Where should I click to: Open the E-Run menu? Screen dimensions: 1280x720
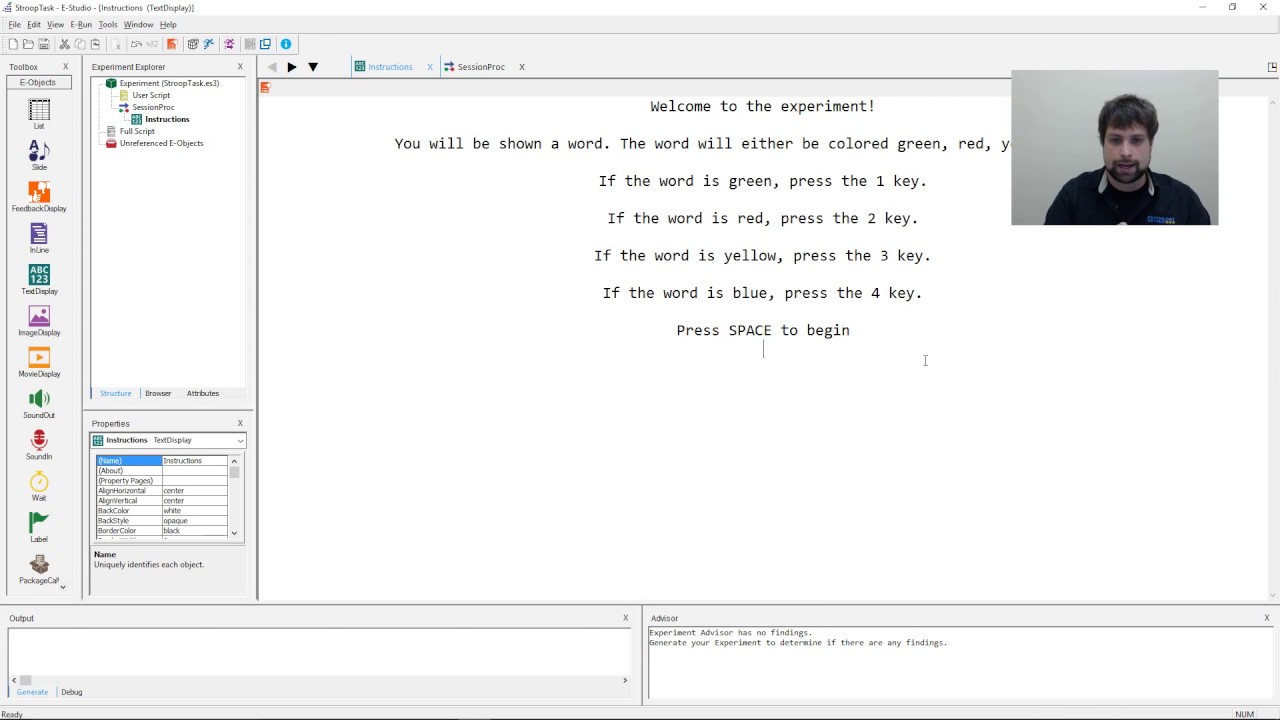[x=81, y=24]
